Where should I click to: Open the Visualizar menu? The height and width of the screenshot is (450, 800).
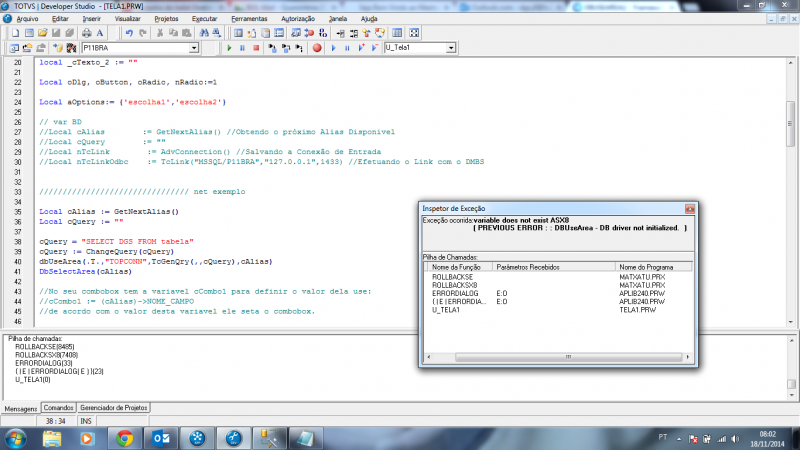point(128,19)
